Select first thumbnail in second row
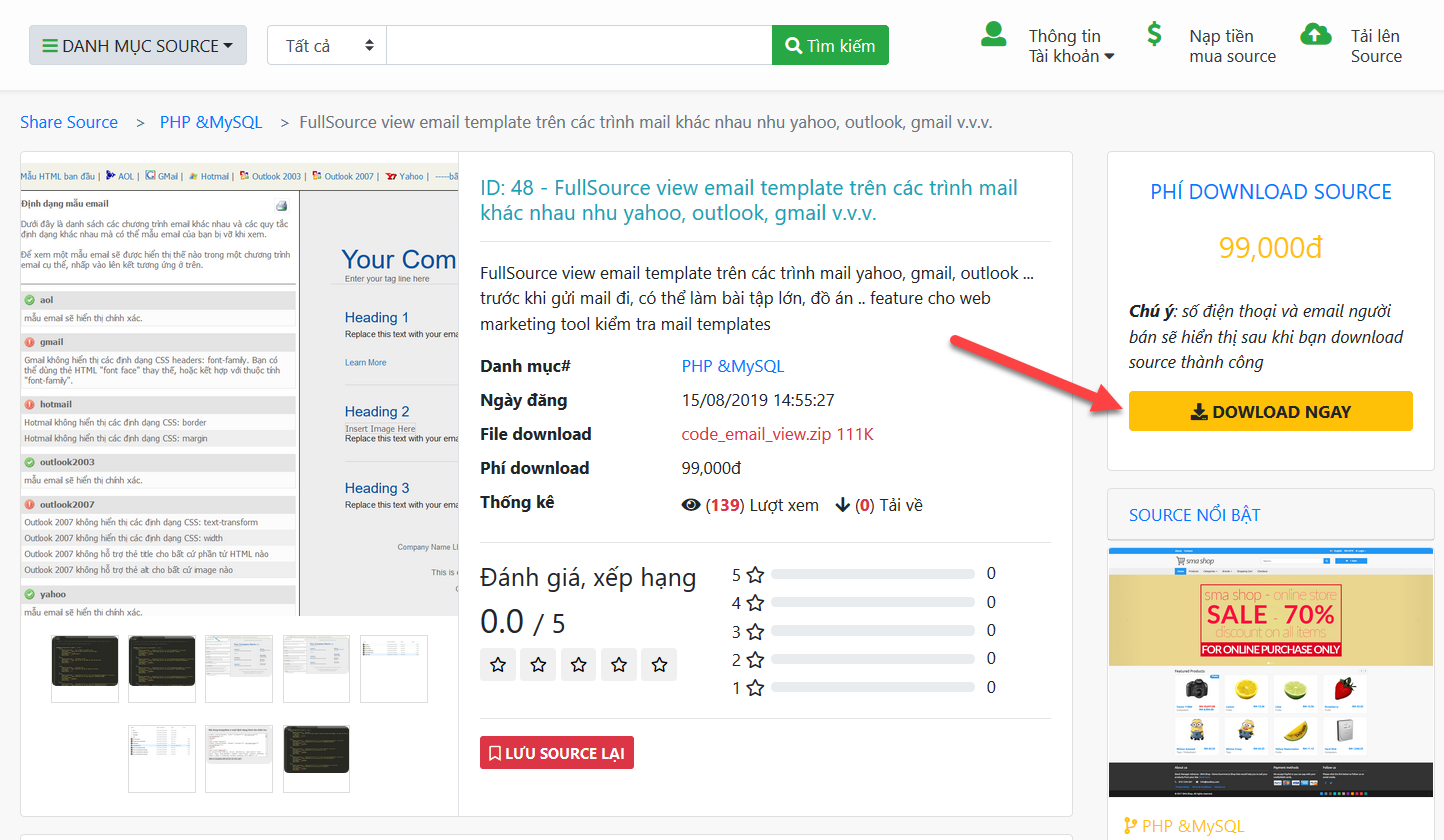 pyautogui.click(x=162, y=758)
